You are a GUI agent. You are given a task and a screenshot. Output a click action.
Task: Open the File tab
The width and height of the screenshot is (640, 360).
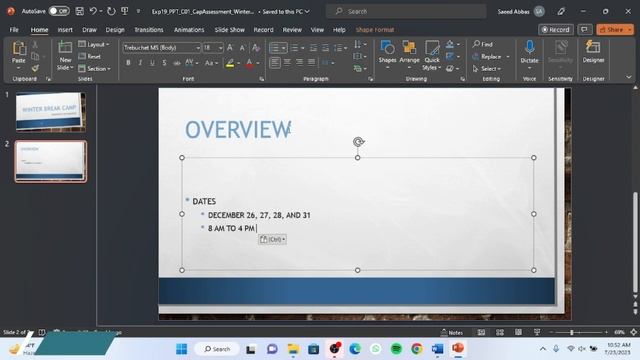14,30
